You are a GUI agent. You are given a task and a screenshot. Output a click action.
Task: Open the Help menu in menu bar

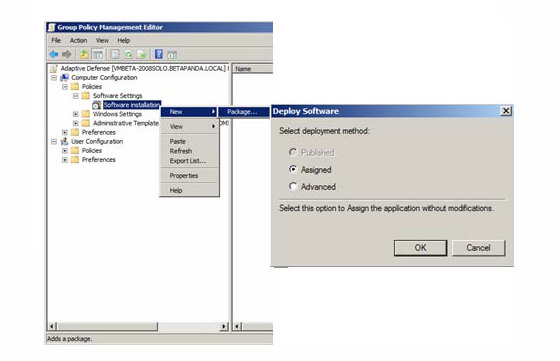pyautogui.click(x=124, y=40)
